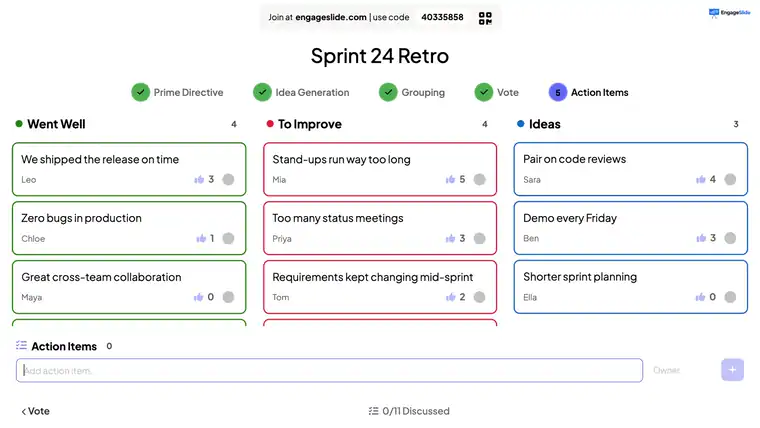The width and height of the screenshot is (760, 428).
Task: Mark 'Zero bugs in production' as discussed
Action: [x=228, y=238]
